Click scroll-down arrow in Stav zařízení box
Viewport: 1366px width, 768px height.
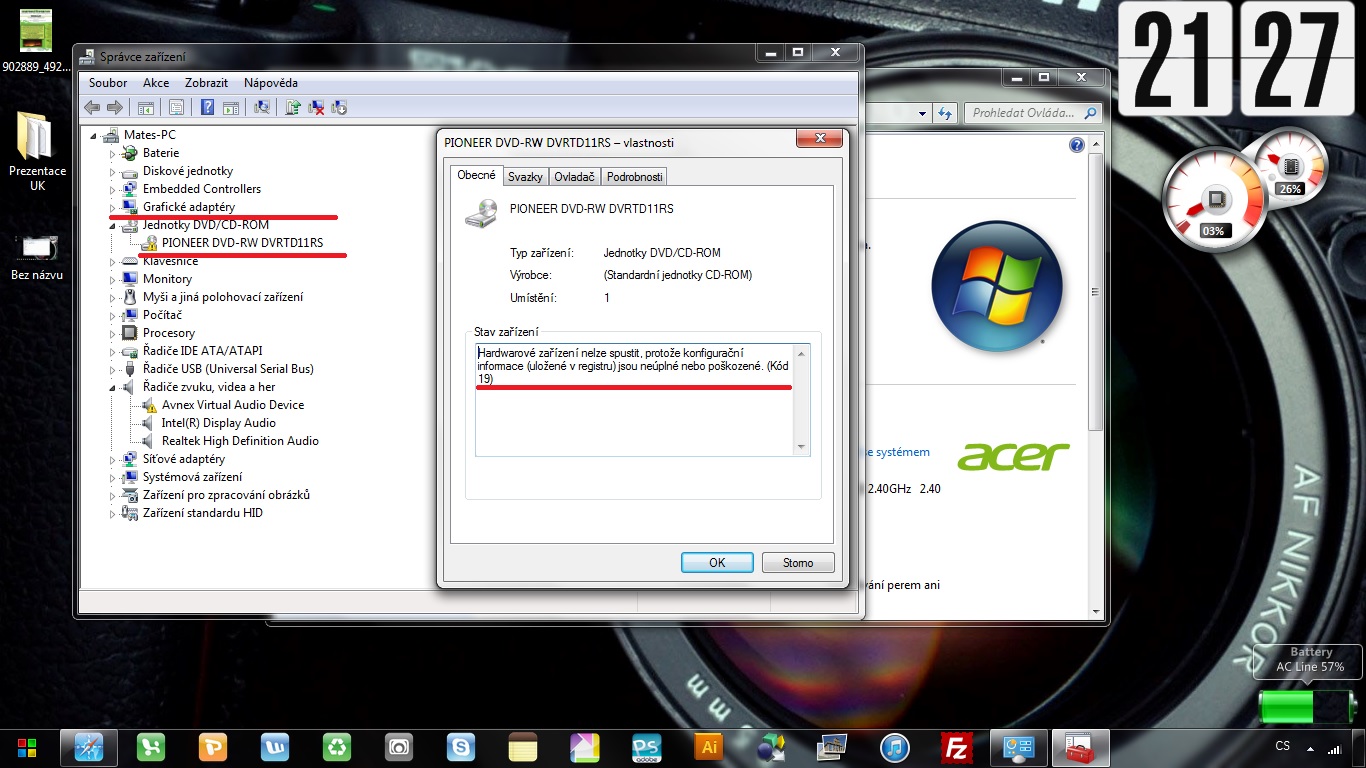pyautogui.click(x=801, y=447)
